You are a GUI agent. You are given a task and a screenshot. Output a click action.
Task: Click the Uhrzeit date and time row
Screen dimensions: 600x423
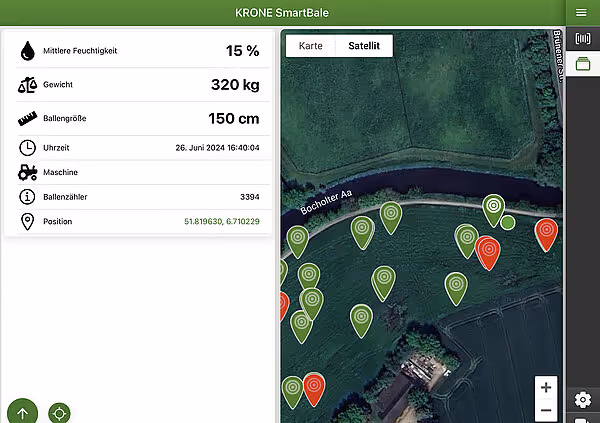point(139,148)
